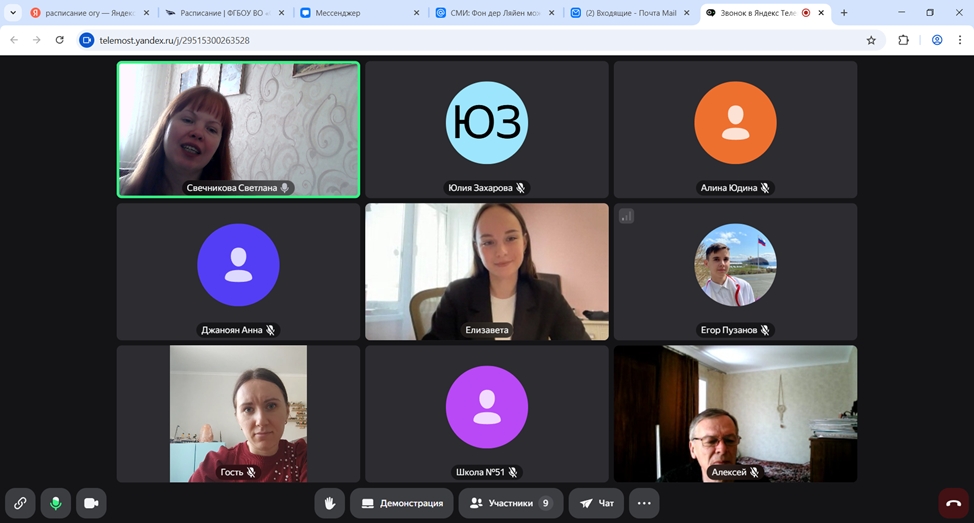Screen dimensions: 974x523
Task: Open the tab search dropdown arrow
Action: coord(13,13)
